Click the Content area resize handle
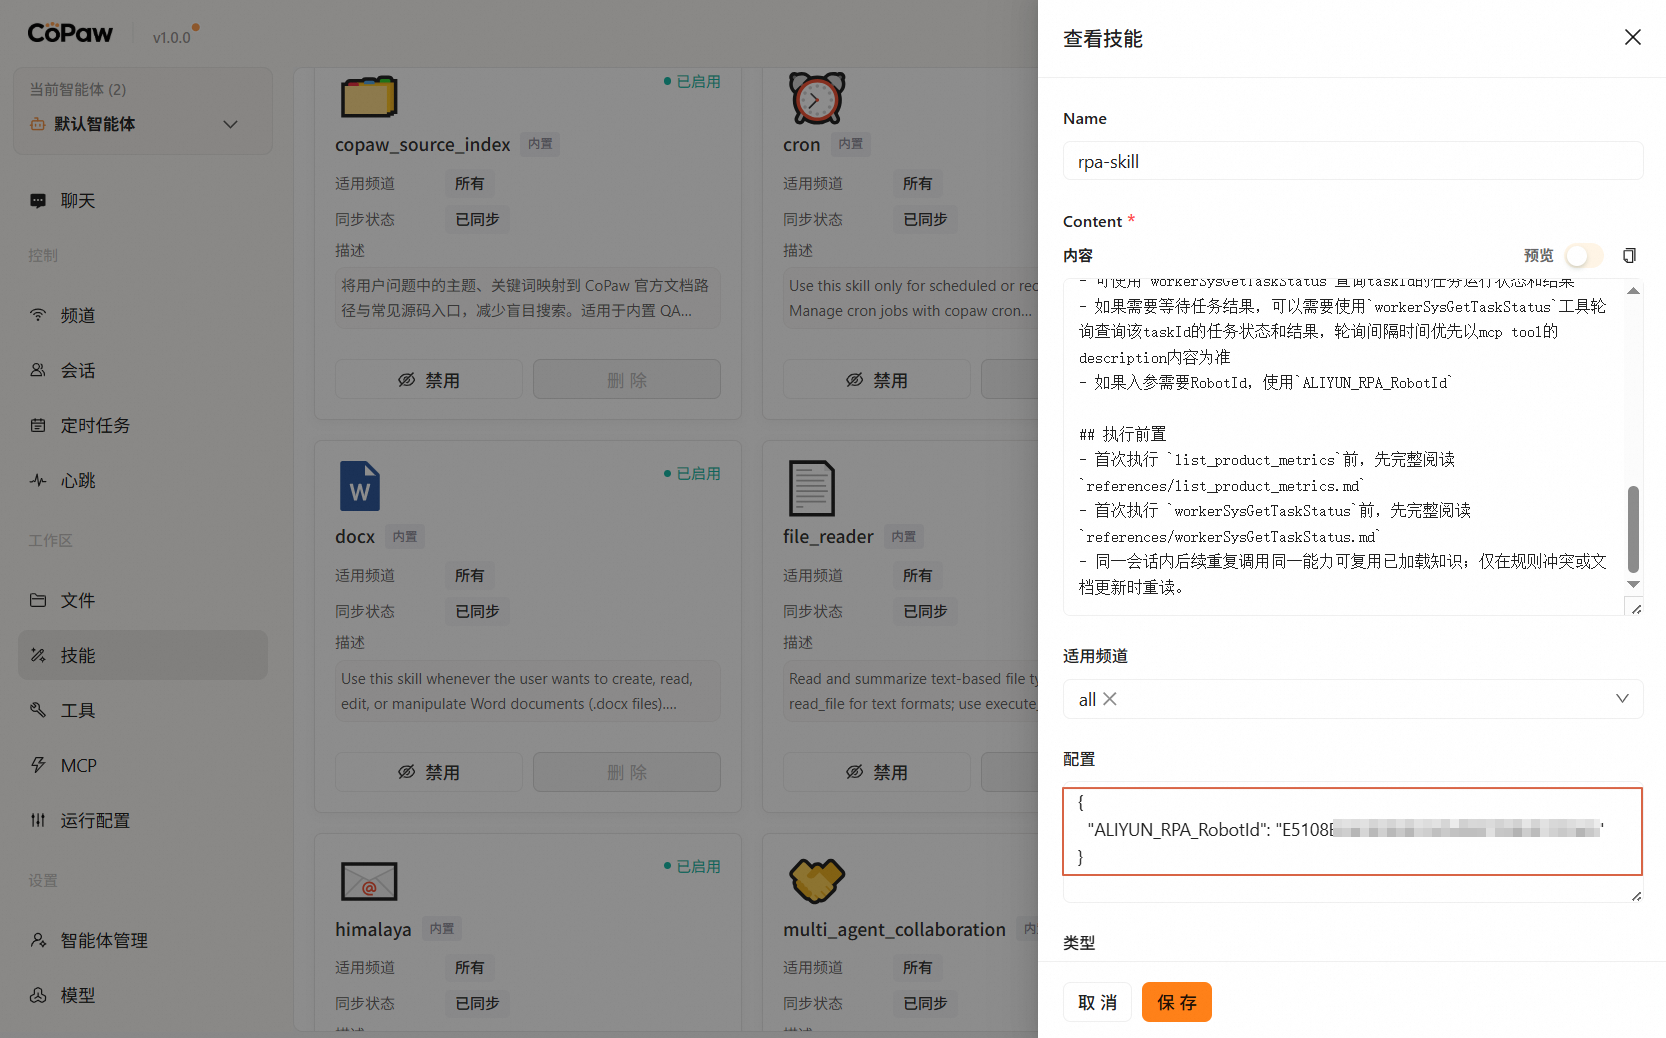 pos(1636,608)
